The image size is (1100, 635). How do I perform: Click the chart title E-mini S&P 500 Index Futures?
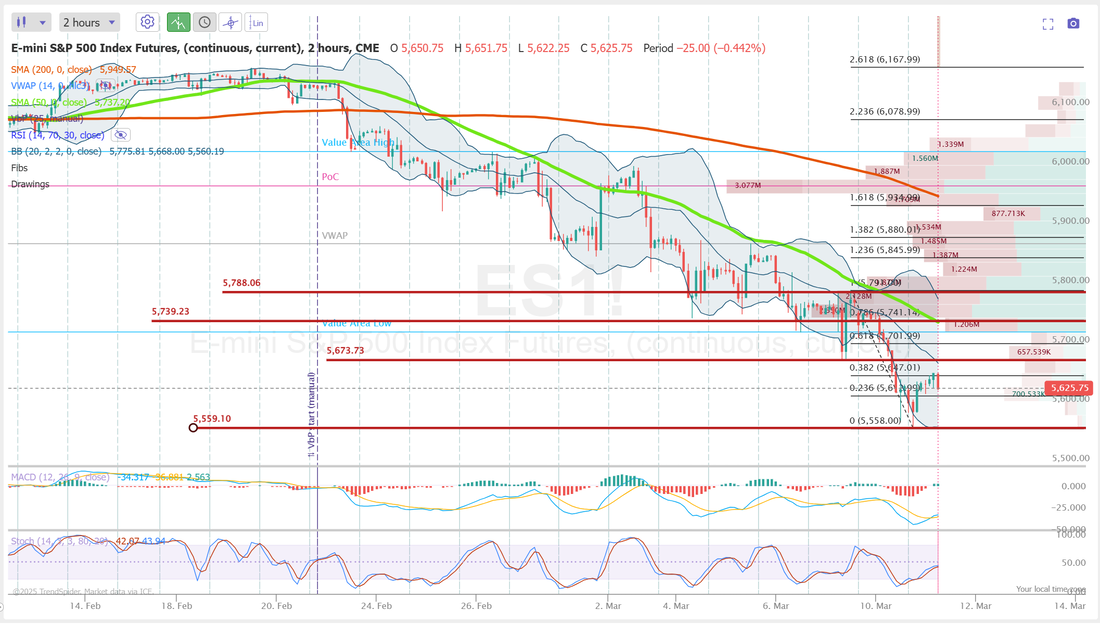tap(195, 48)
